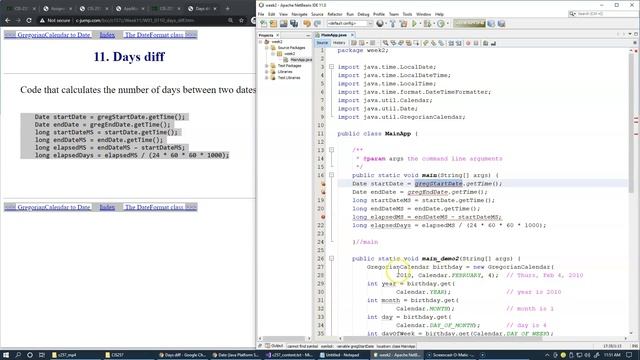Expand the Libraries node in Projects
This screenshot has height=360, width=640.
(x=267, y=72)
